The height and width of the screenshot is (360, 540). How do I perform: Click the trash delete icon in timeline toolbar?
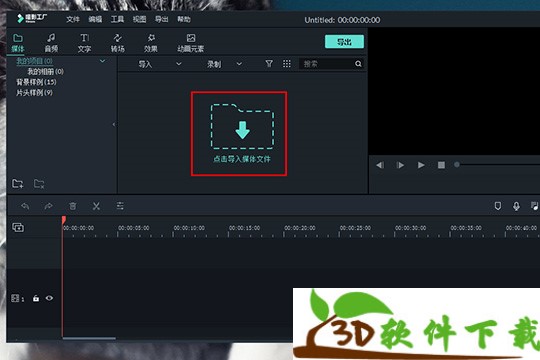tap(72, 206)
